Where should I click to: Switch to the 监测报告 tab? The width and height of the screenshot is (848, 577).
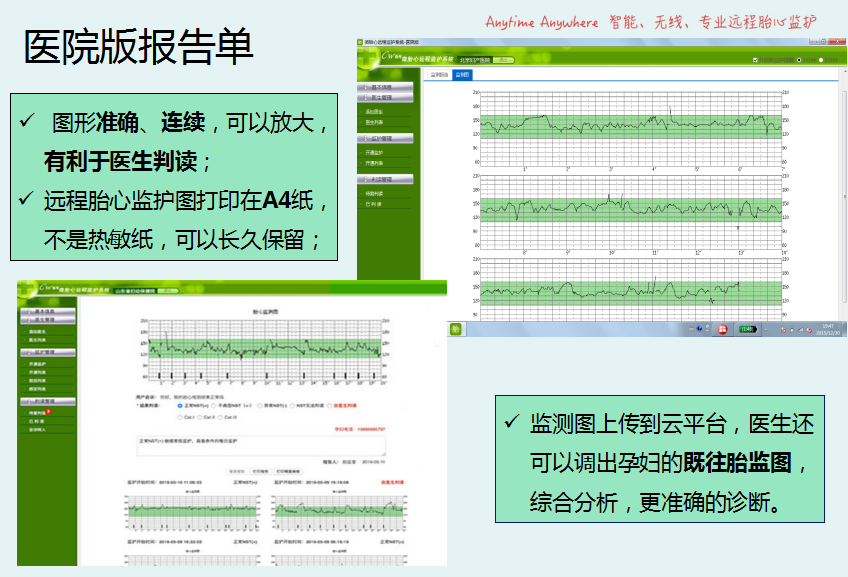point(439,75)
